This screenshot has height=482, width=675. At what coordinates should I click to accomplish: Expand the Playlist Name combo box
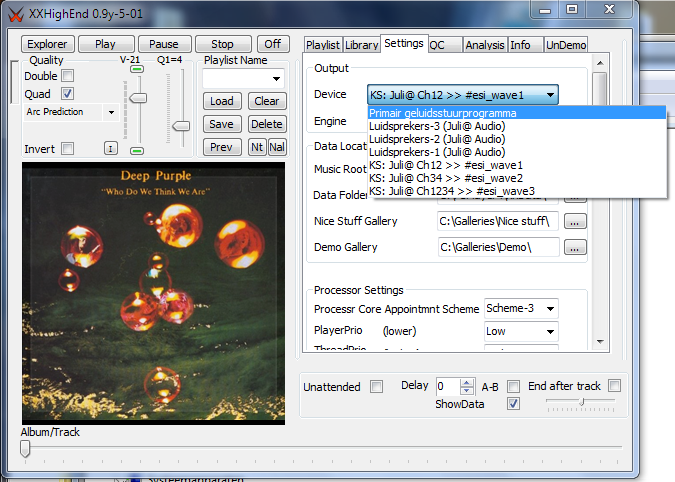pos(276,78)
